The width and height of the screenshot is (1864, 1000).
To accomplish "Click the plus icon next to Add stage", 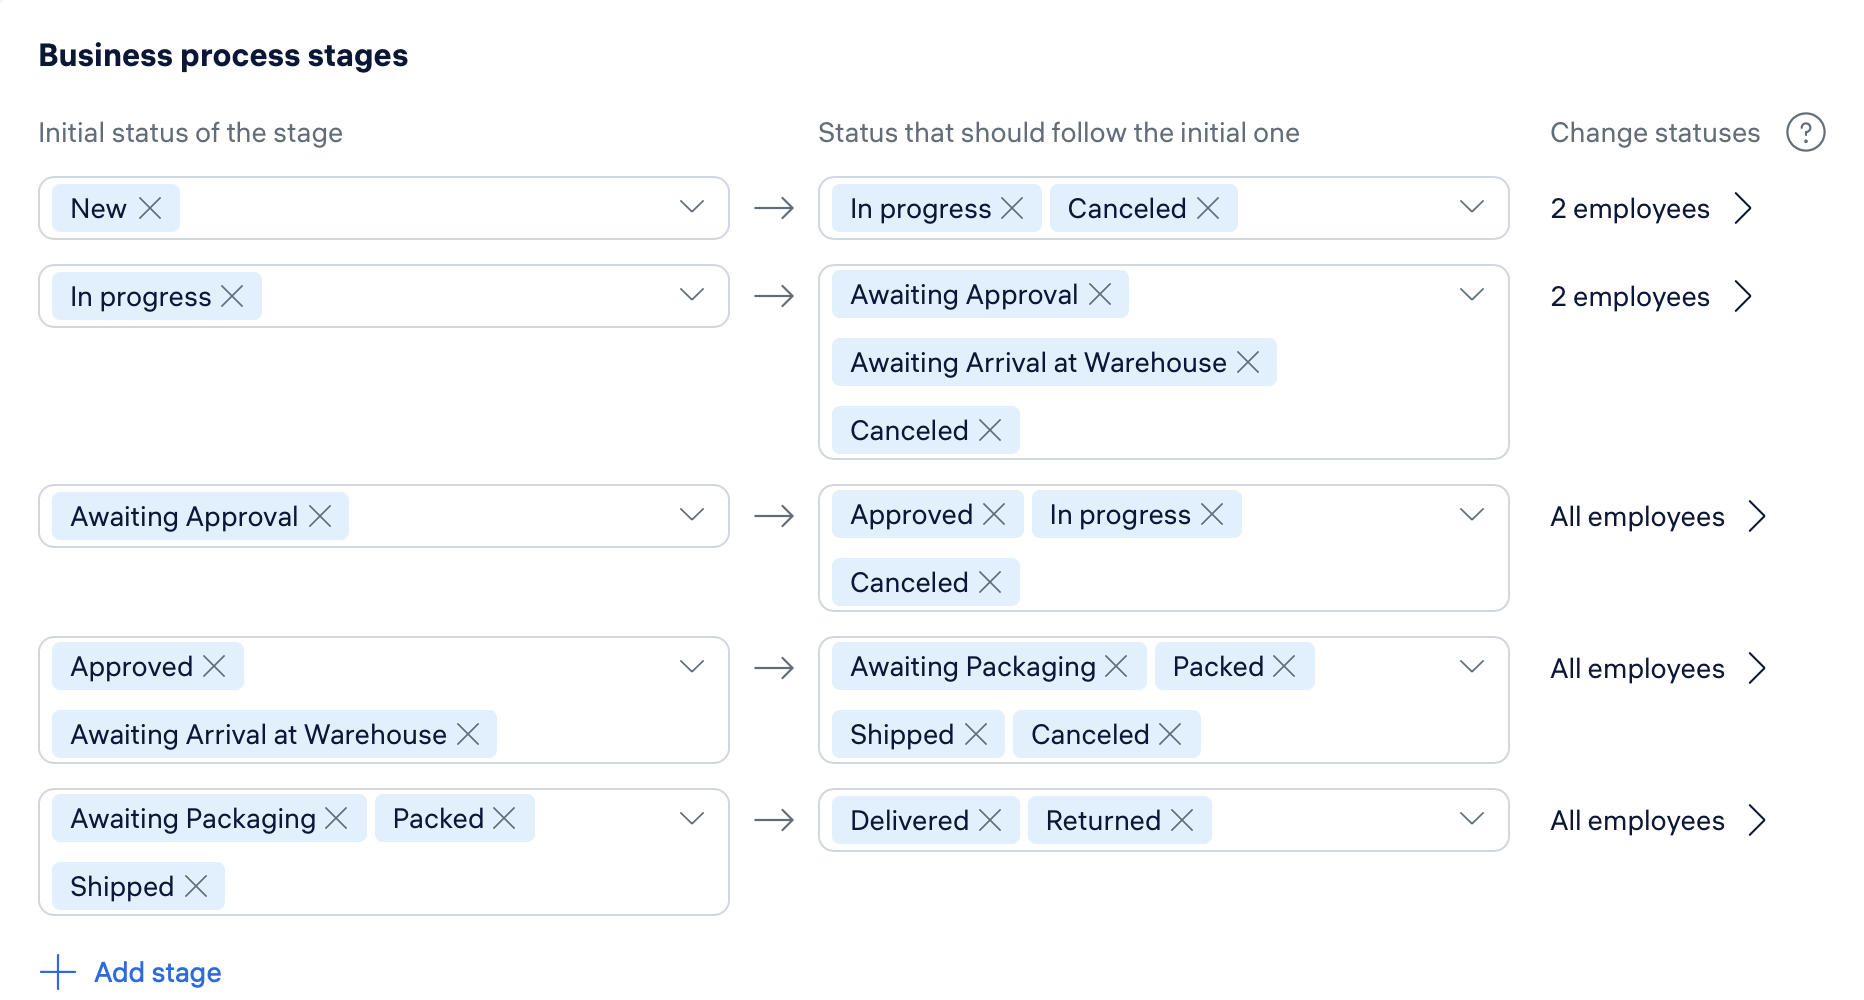I will tap(58, 972).
